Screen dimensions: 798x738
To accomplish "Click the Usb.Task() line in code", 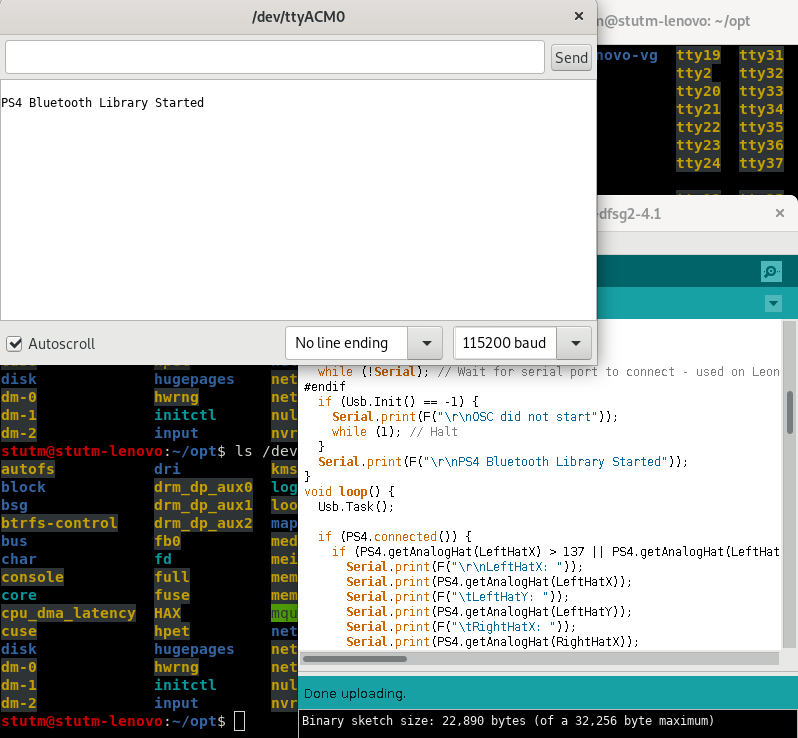I will [x=356, y=507].
